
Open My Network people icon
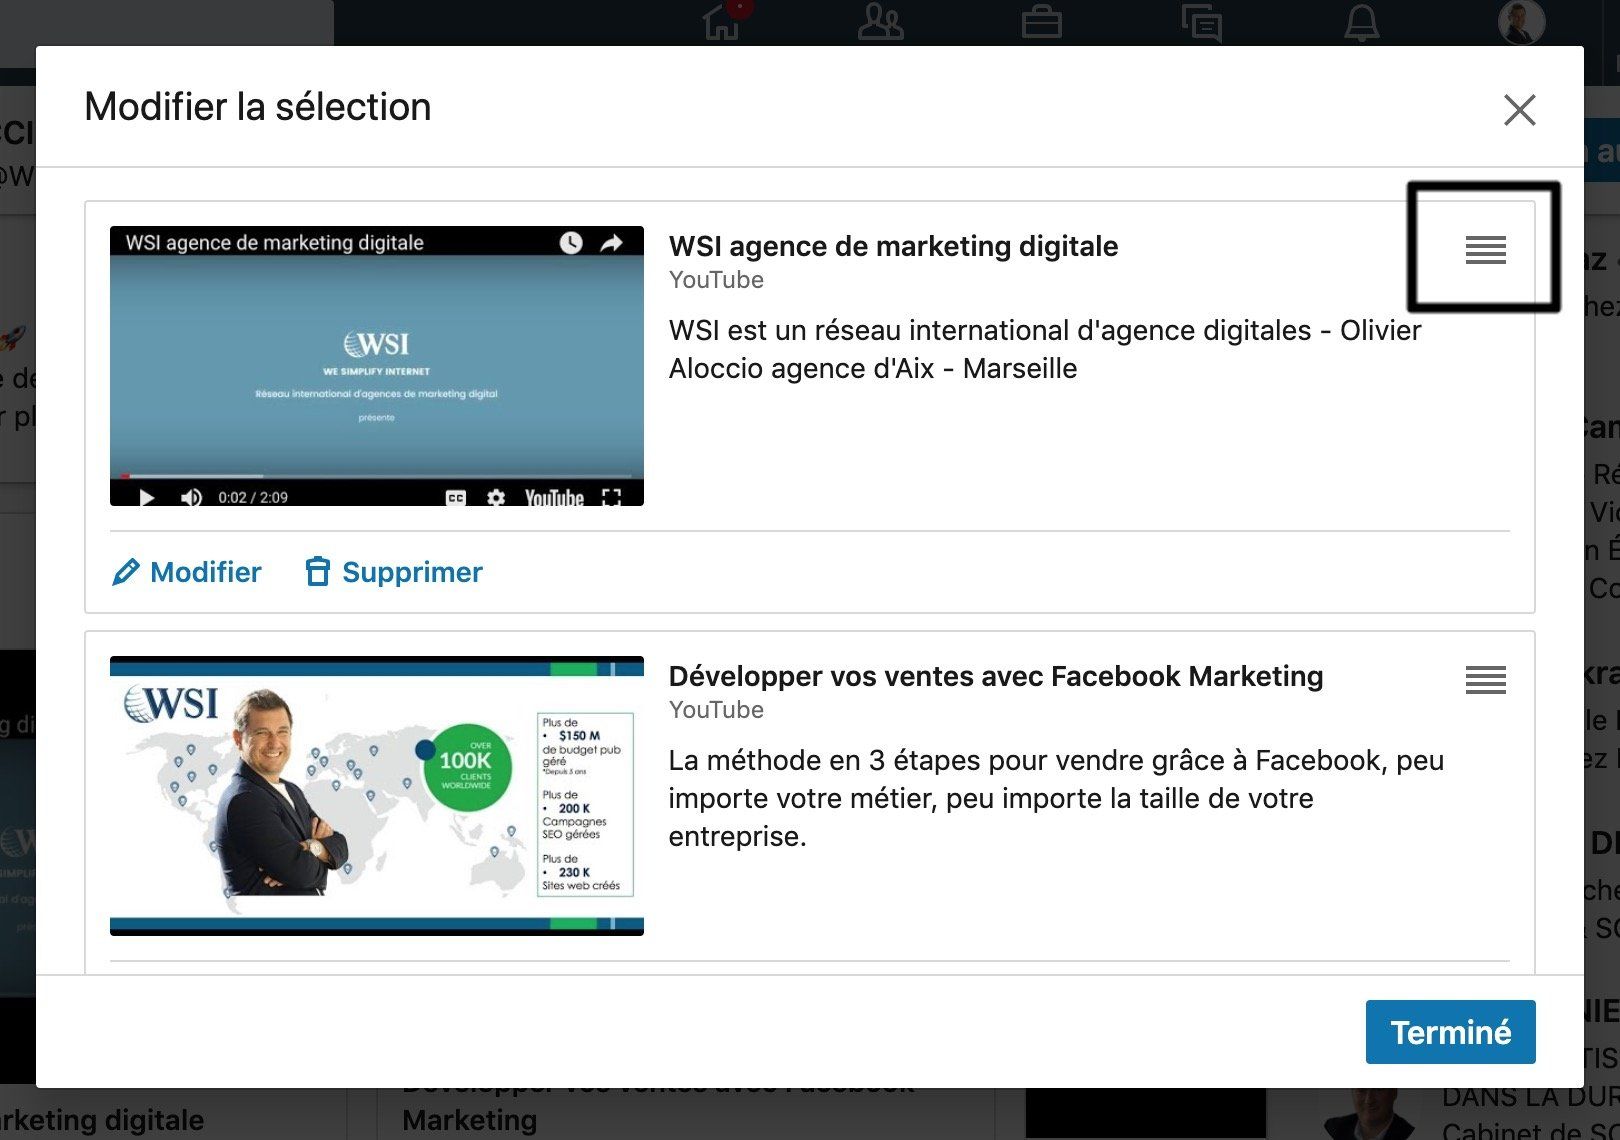pyautogui.click(x=881, y=21)
